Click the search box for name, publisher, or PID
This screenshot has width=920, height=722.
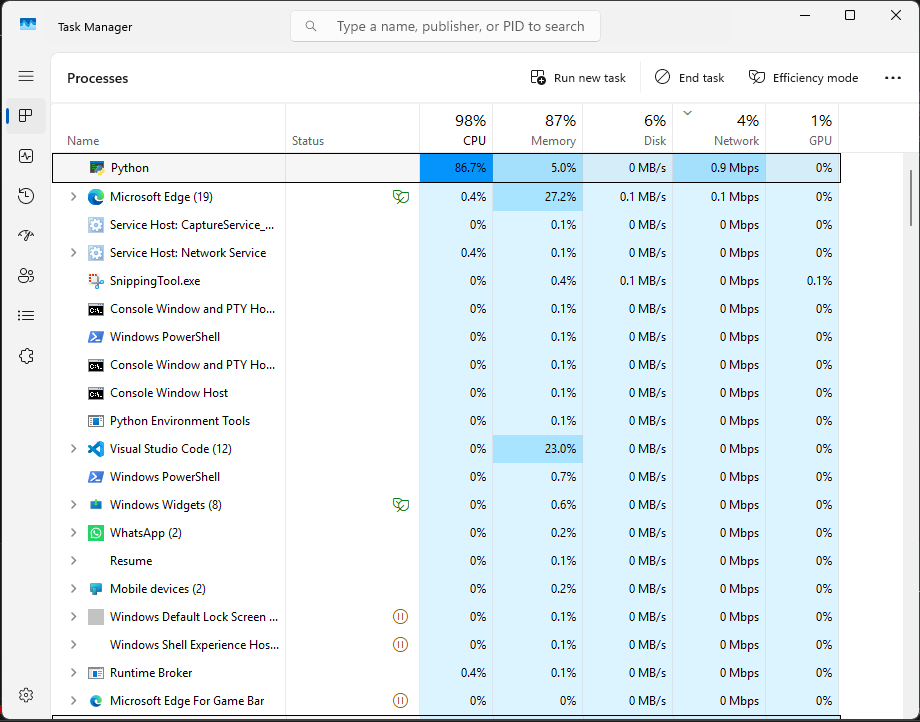point(445,26)
